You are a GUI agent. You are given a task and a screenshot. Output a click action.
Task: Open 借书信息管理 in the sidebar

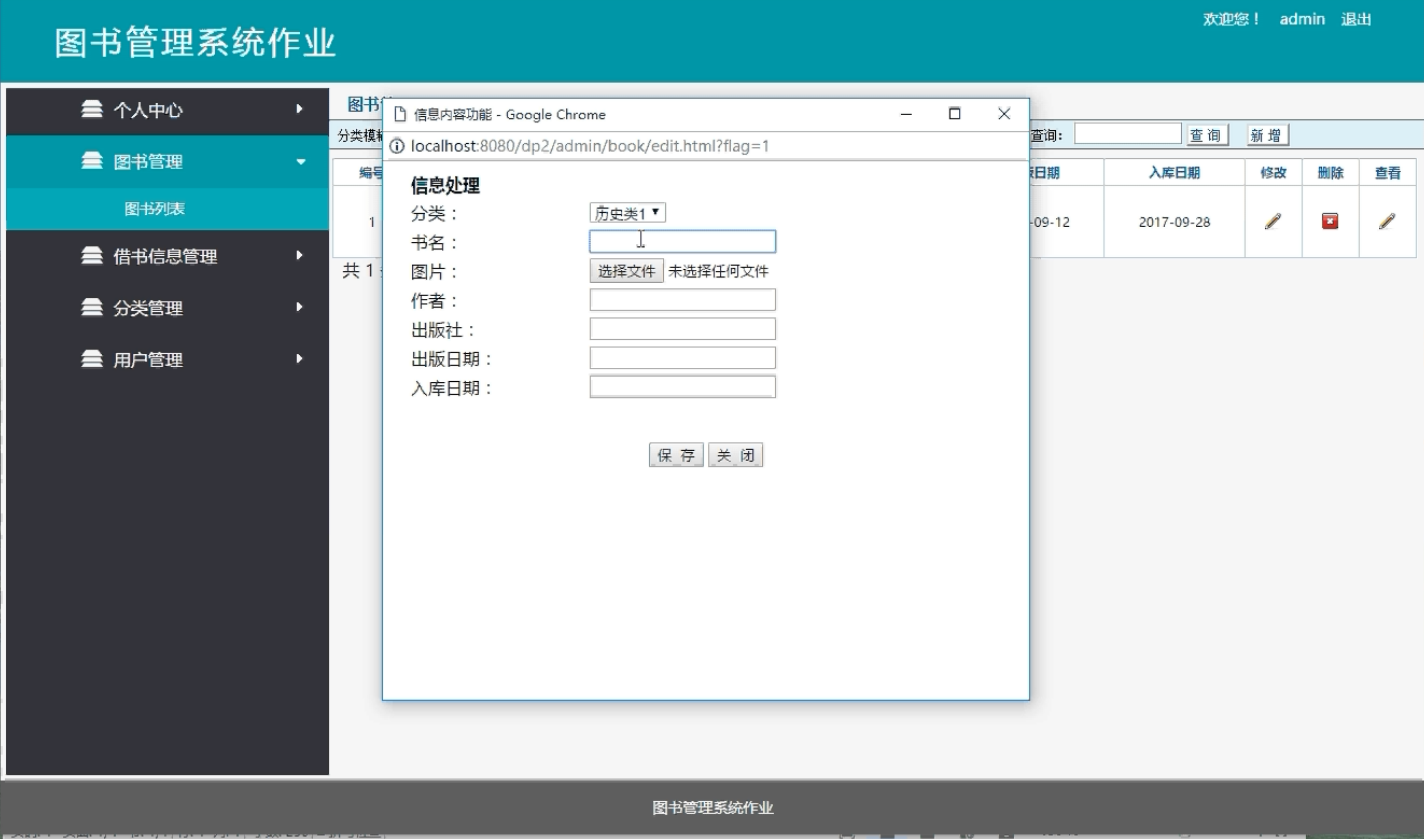(x=167, y=256)
